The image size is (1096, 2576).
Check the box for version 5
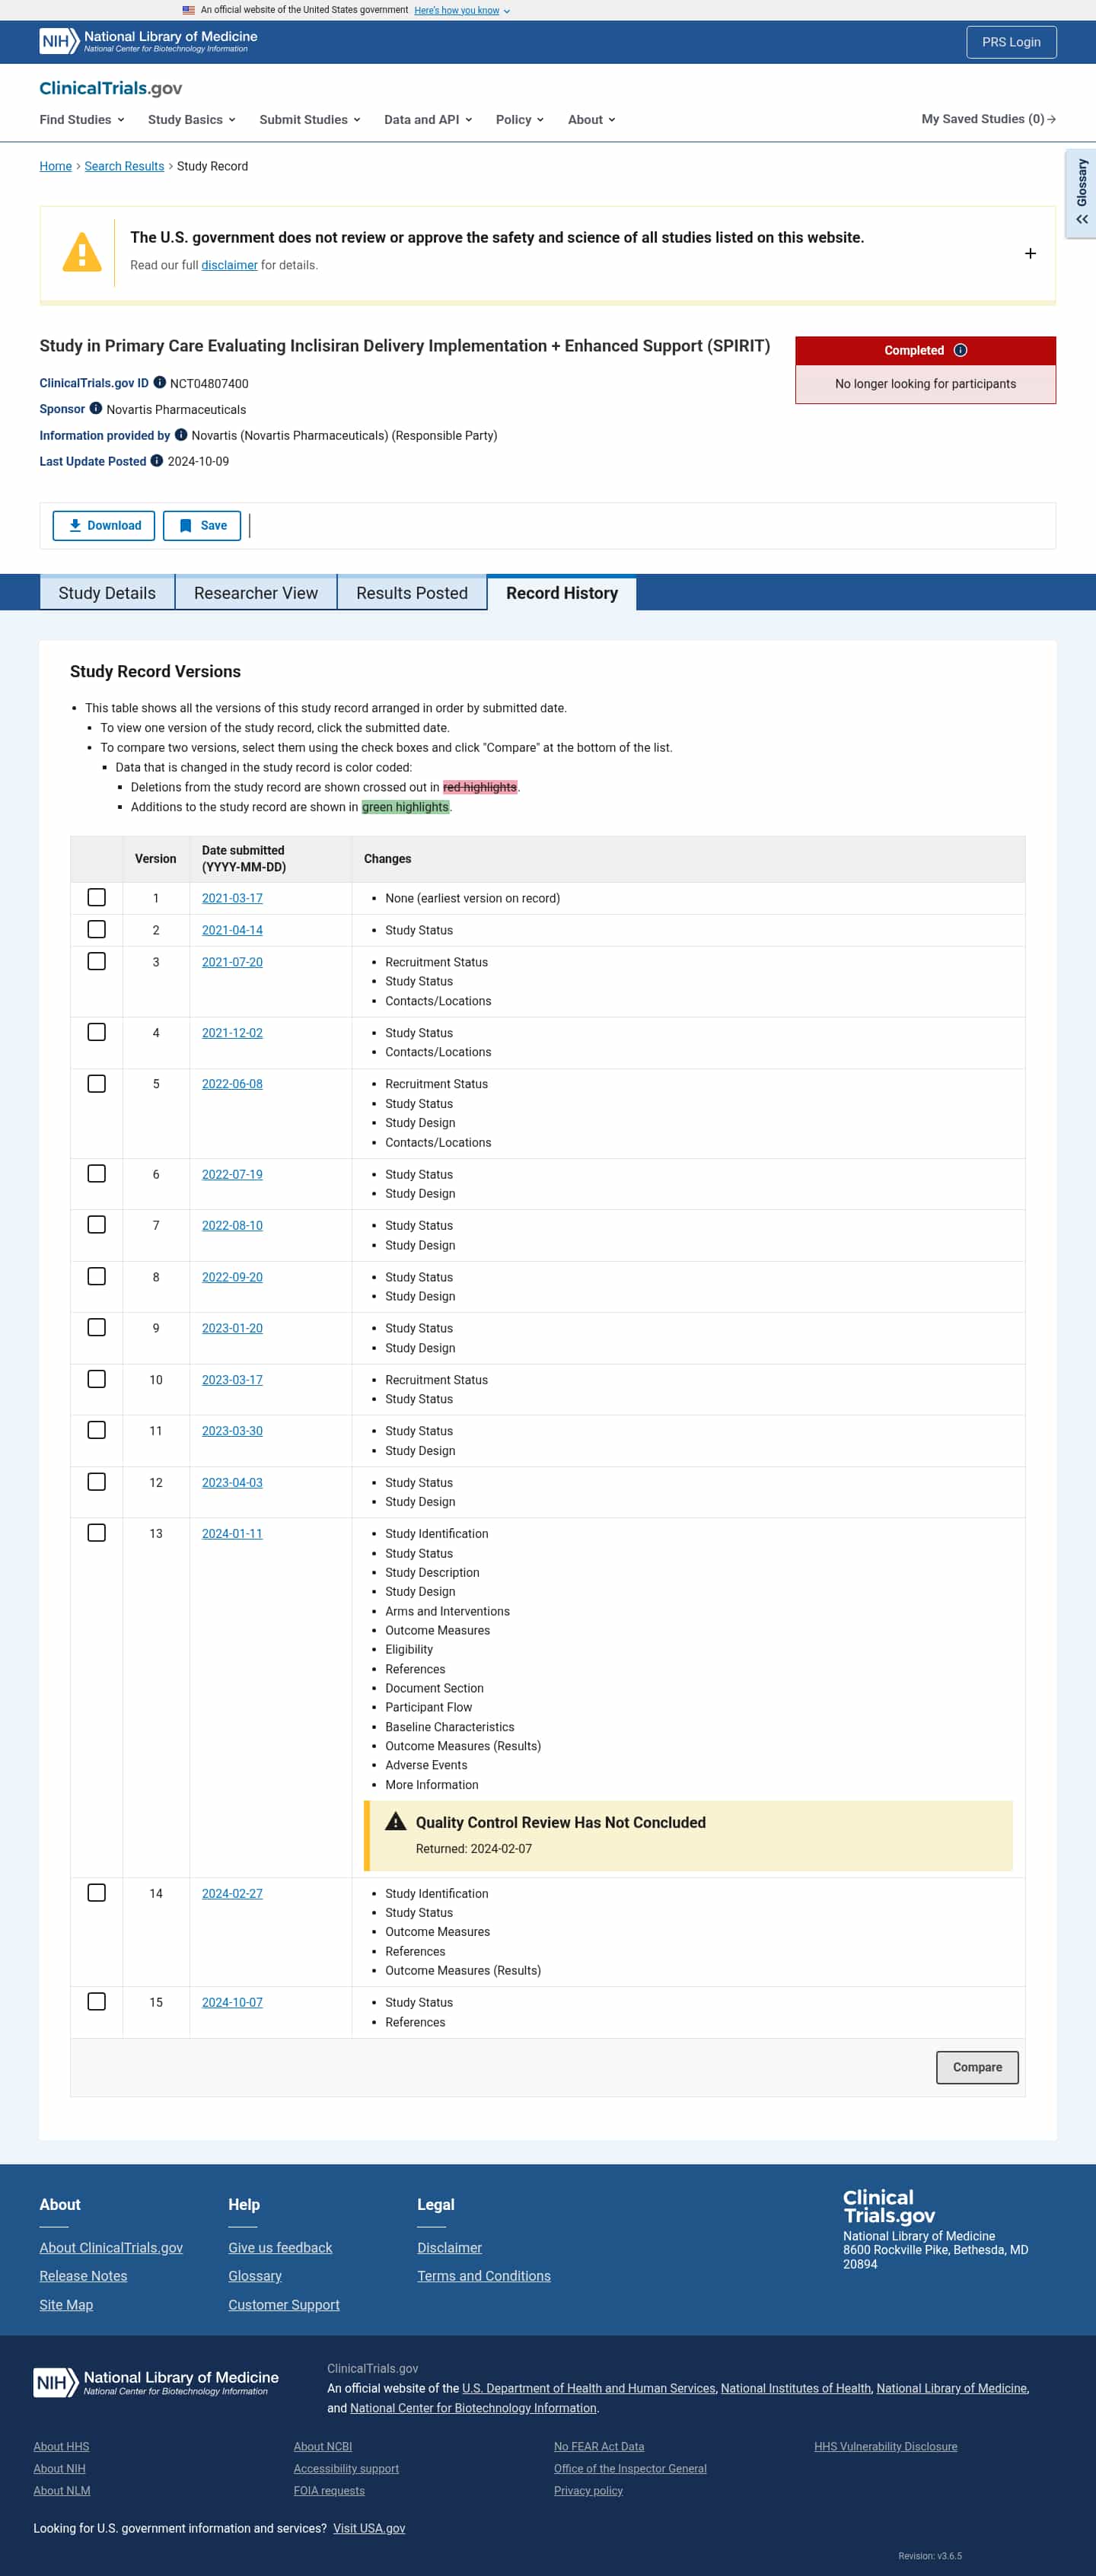pos(97,1083)
